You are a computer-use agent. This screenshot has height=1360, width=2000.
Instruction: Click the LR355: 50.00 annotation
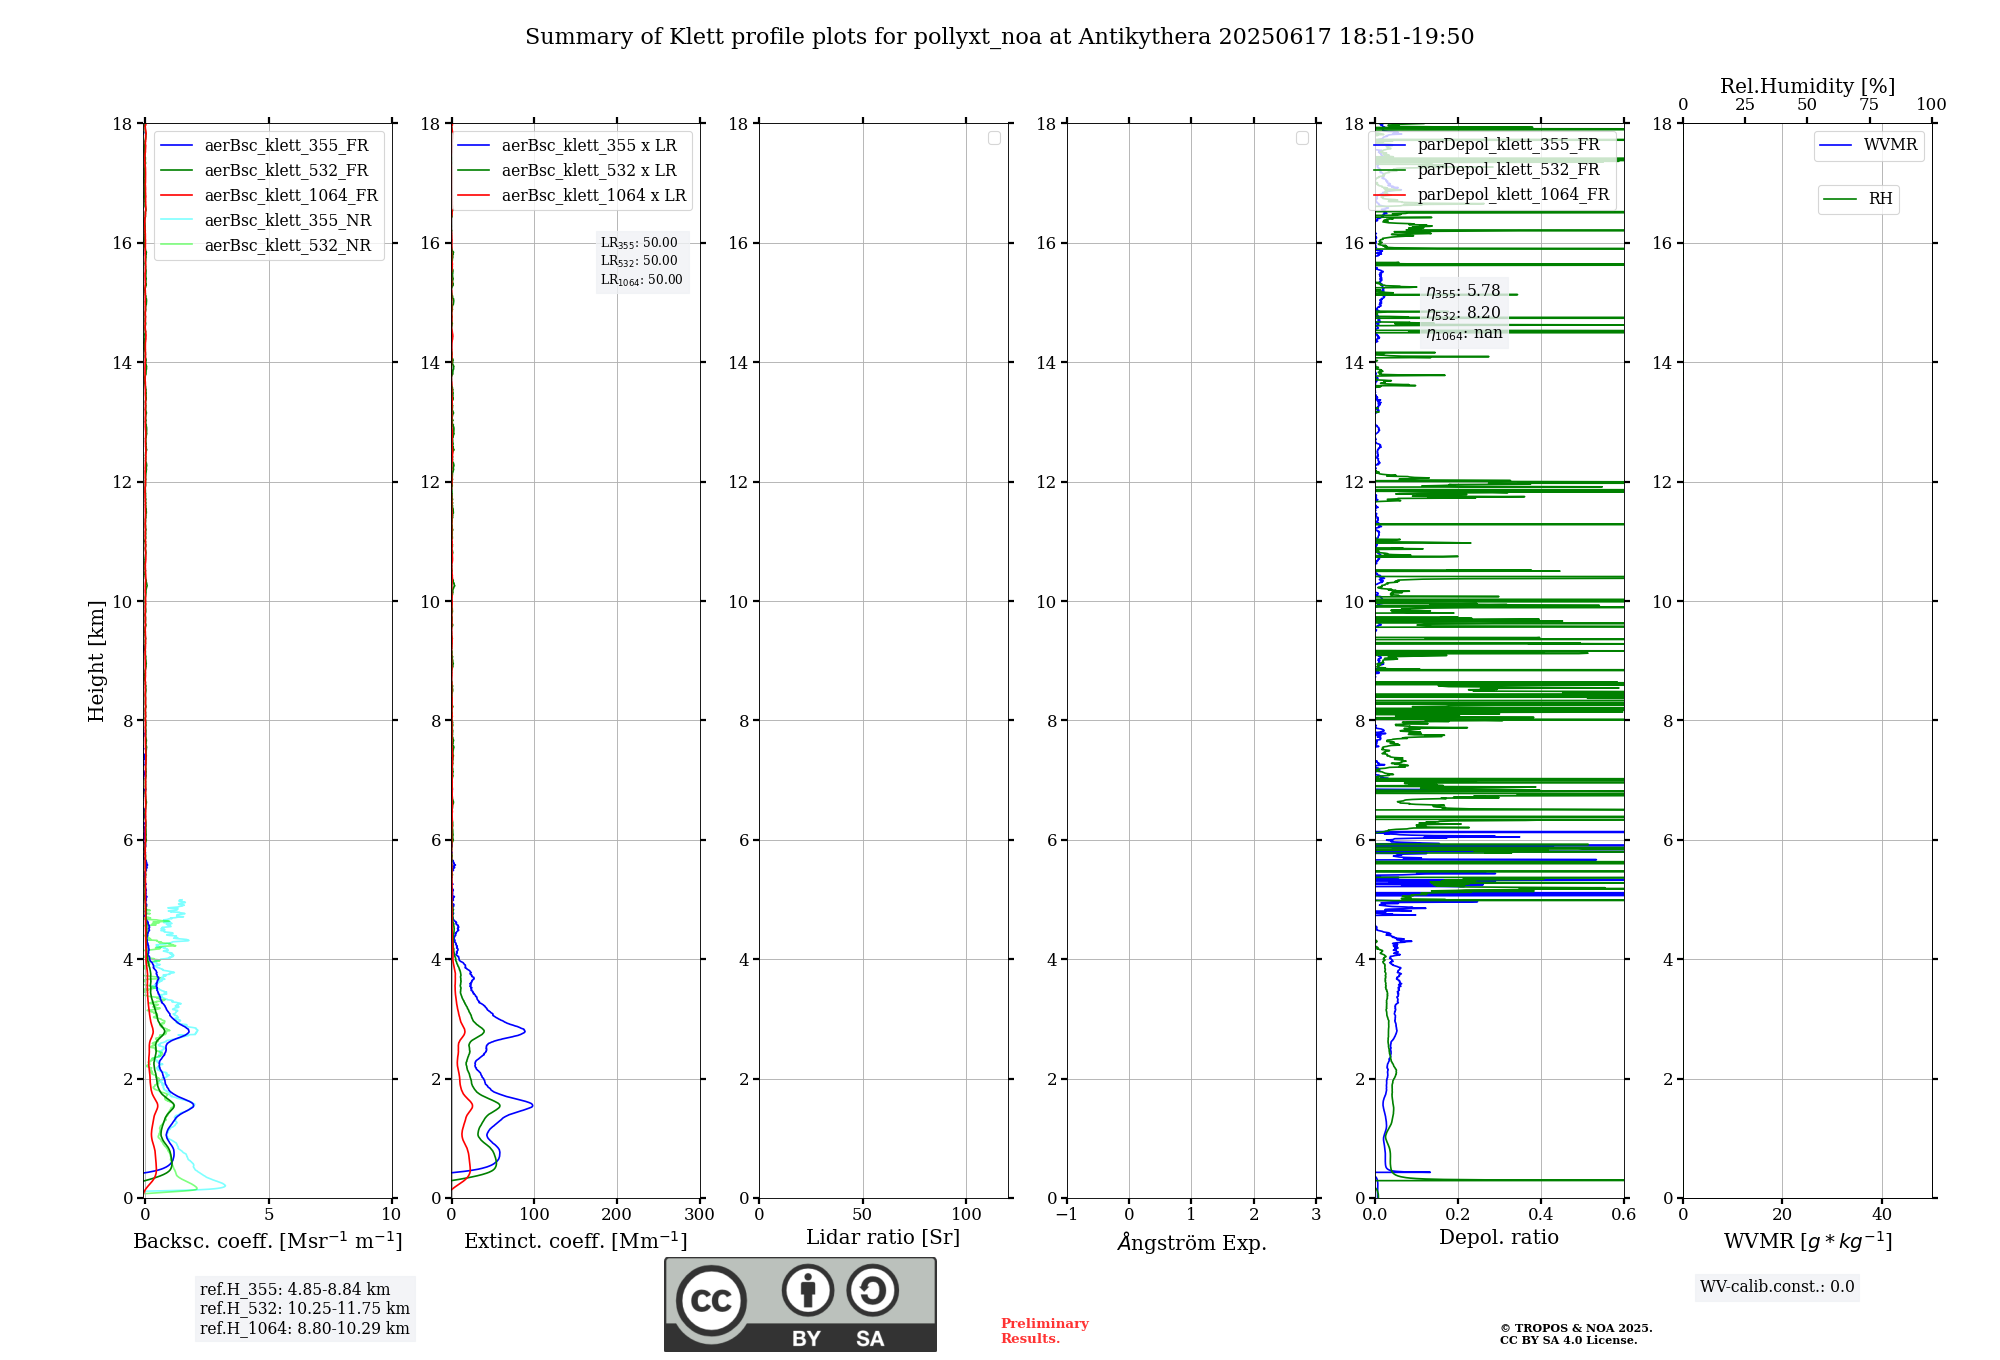point(639,243)
